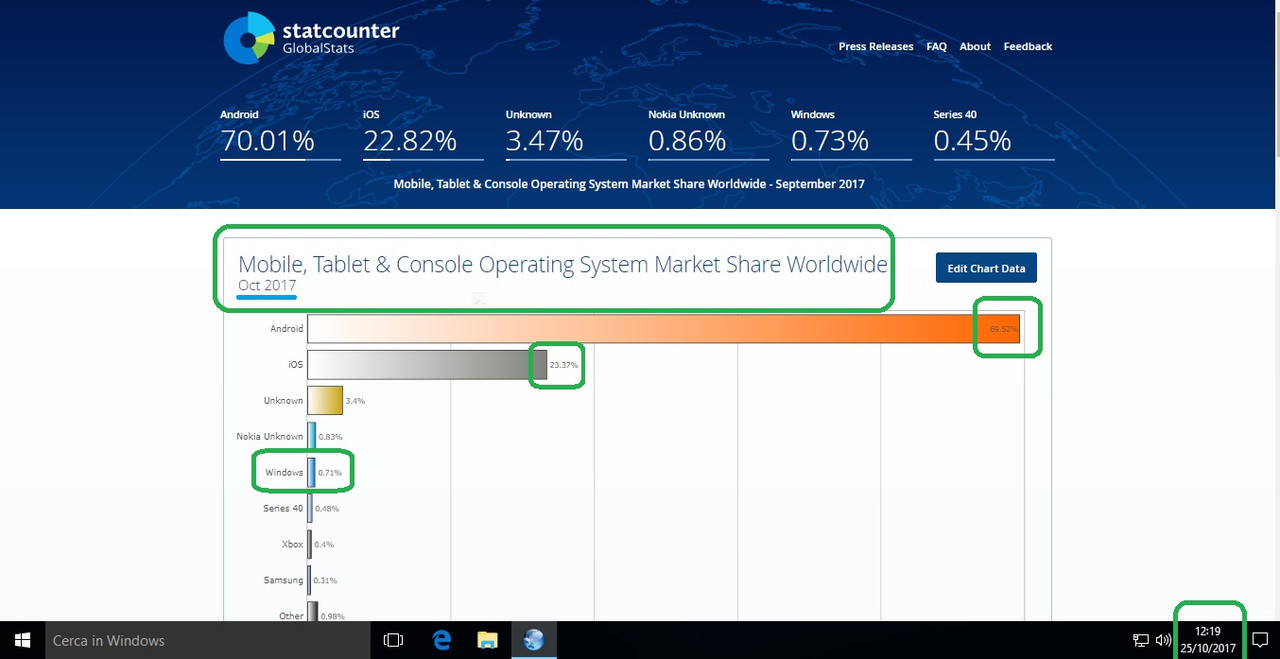Screen dimensions: 1280x659
Task: Open the Feedback link
Action: tap(1028, 47)
